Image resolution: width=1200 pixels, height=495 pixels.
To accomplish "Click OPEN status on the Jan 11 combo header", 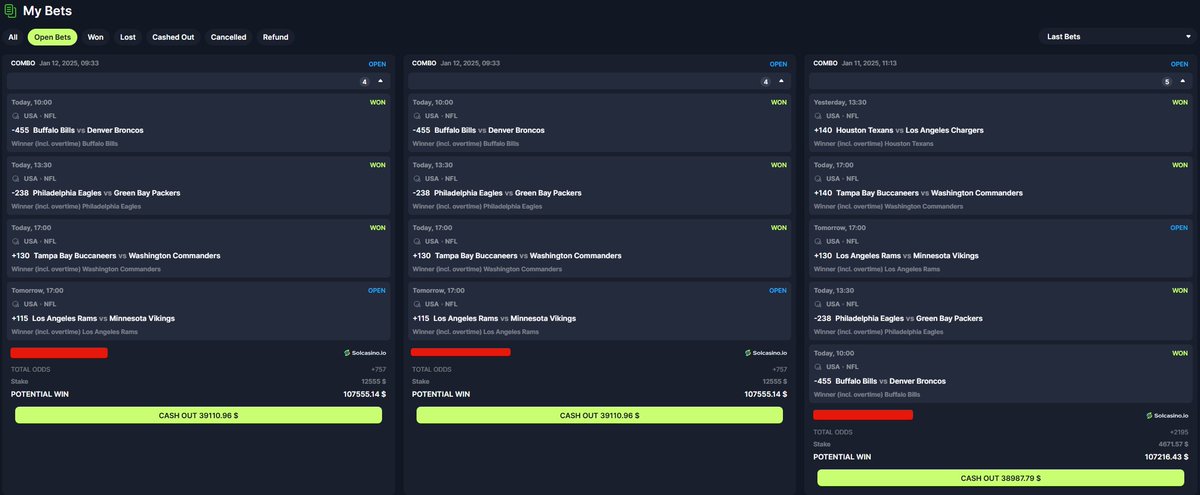I will (x=1178, y=64).
